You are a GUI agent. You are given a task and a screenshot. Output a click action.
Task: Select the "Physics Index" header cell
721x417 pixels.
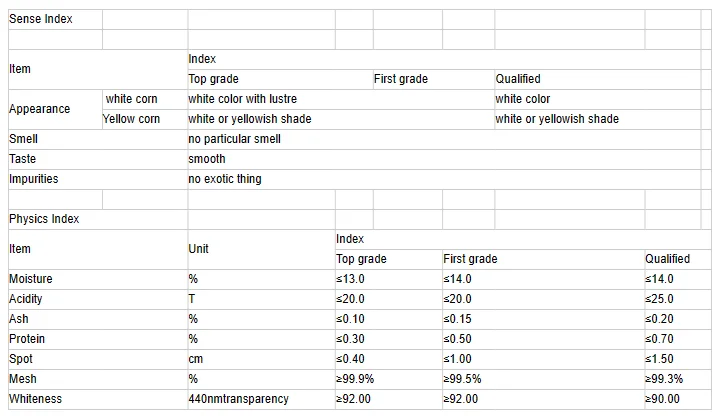[44, 219]
